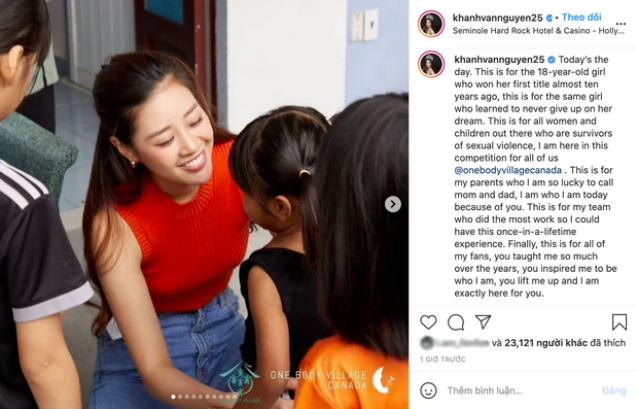Click the blurred liker's small avatar

click(427, 343)
